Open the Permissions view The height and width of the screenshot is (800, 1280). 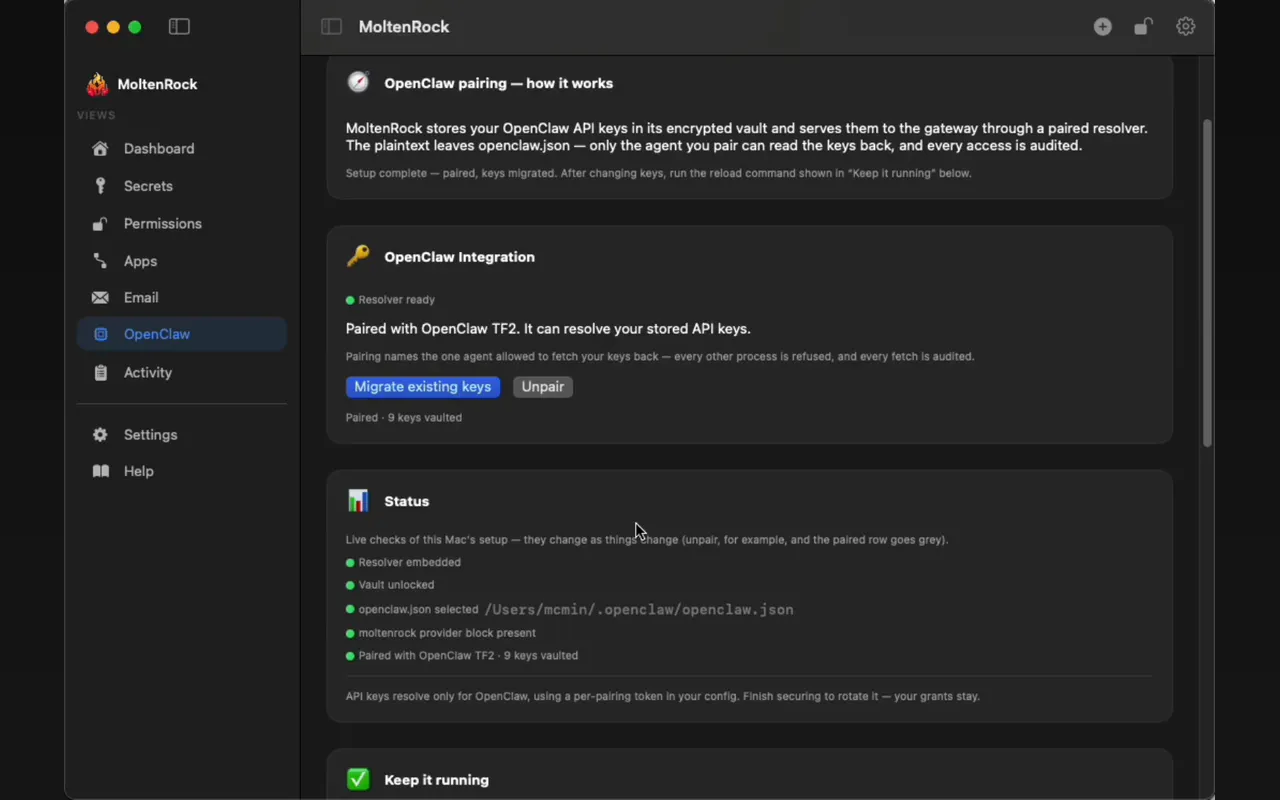point(182,224)
